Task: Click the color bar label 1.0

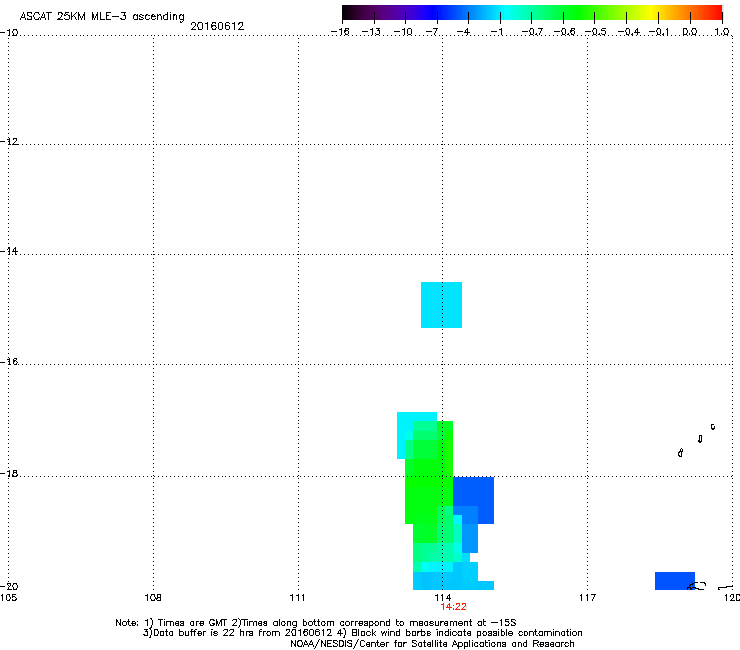Action: [x=722, y=32]
